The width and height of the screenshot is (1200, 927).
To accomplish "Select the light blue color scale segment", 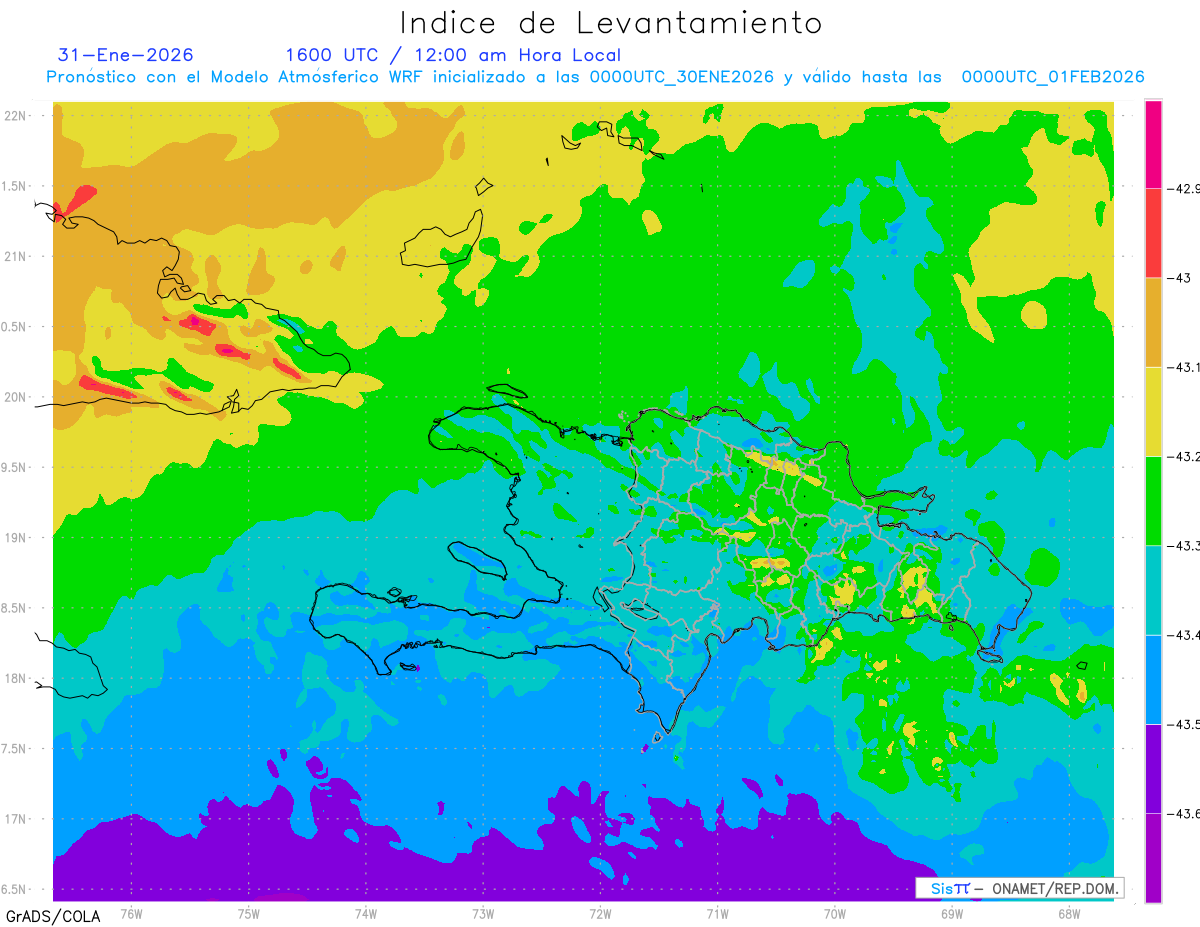I will click(x=1153, y=679).
